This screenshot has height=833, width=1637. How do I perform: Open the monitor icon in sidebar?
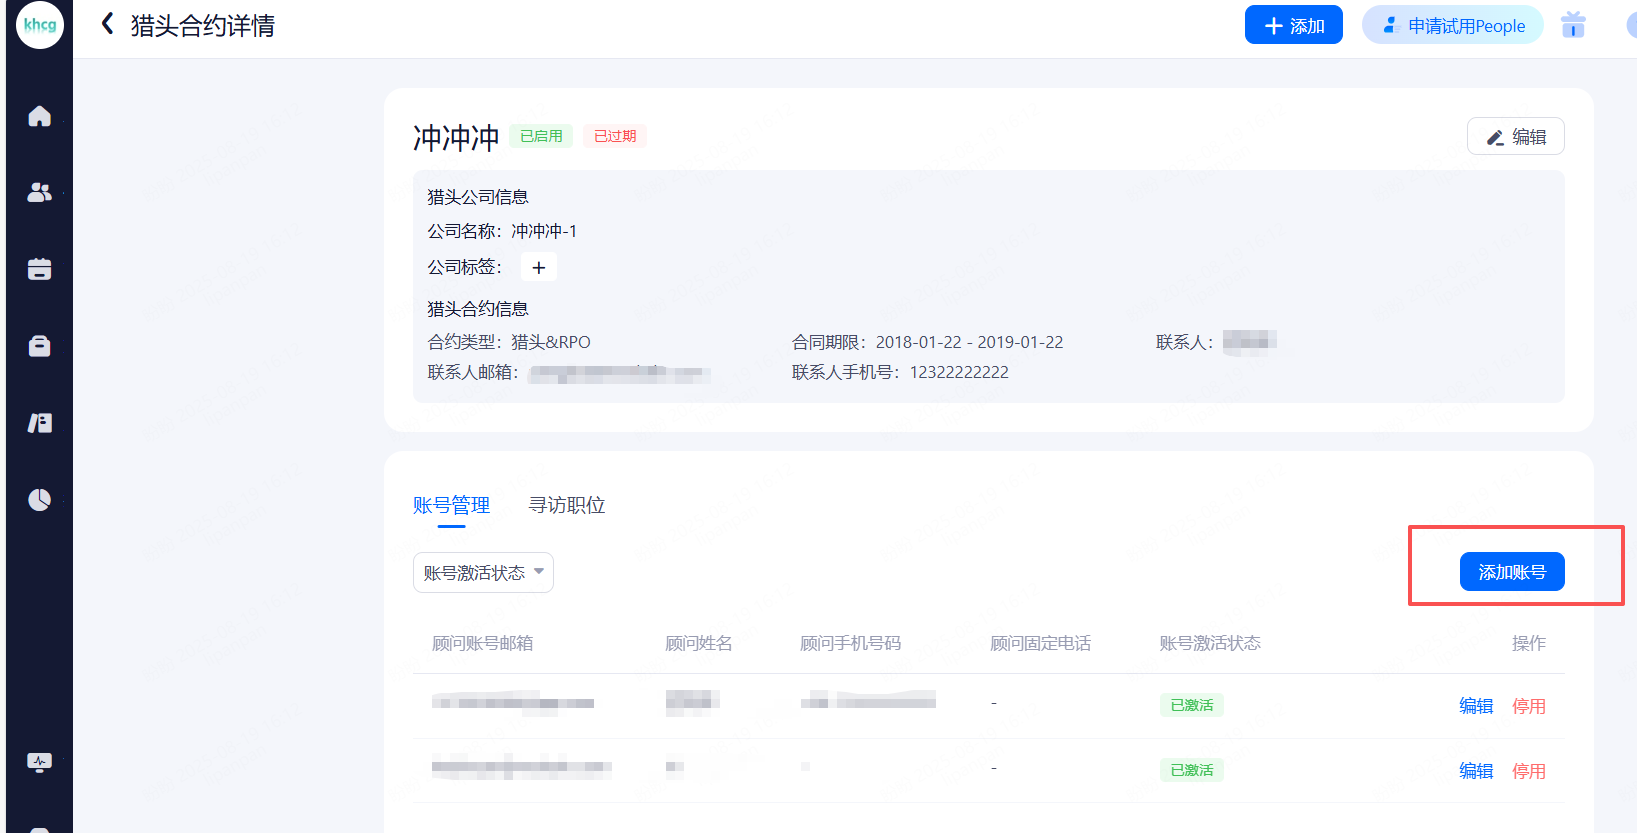click(x=40, y=763)
